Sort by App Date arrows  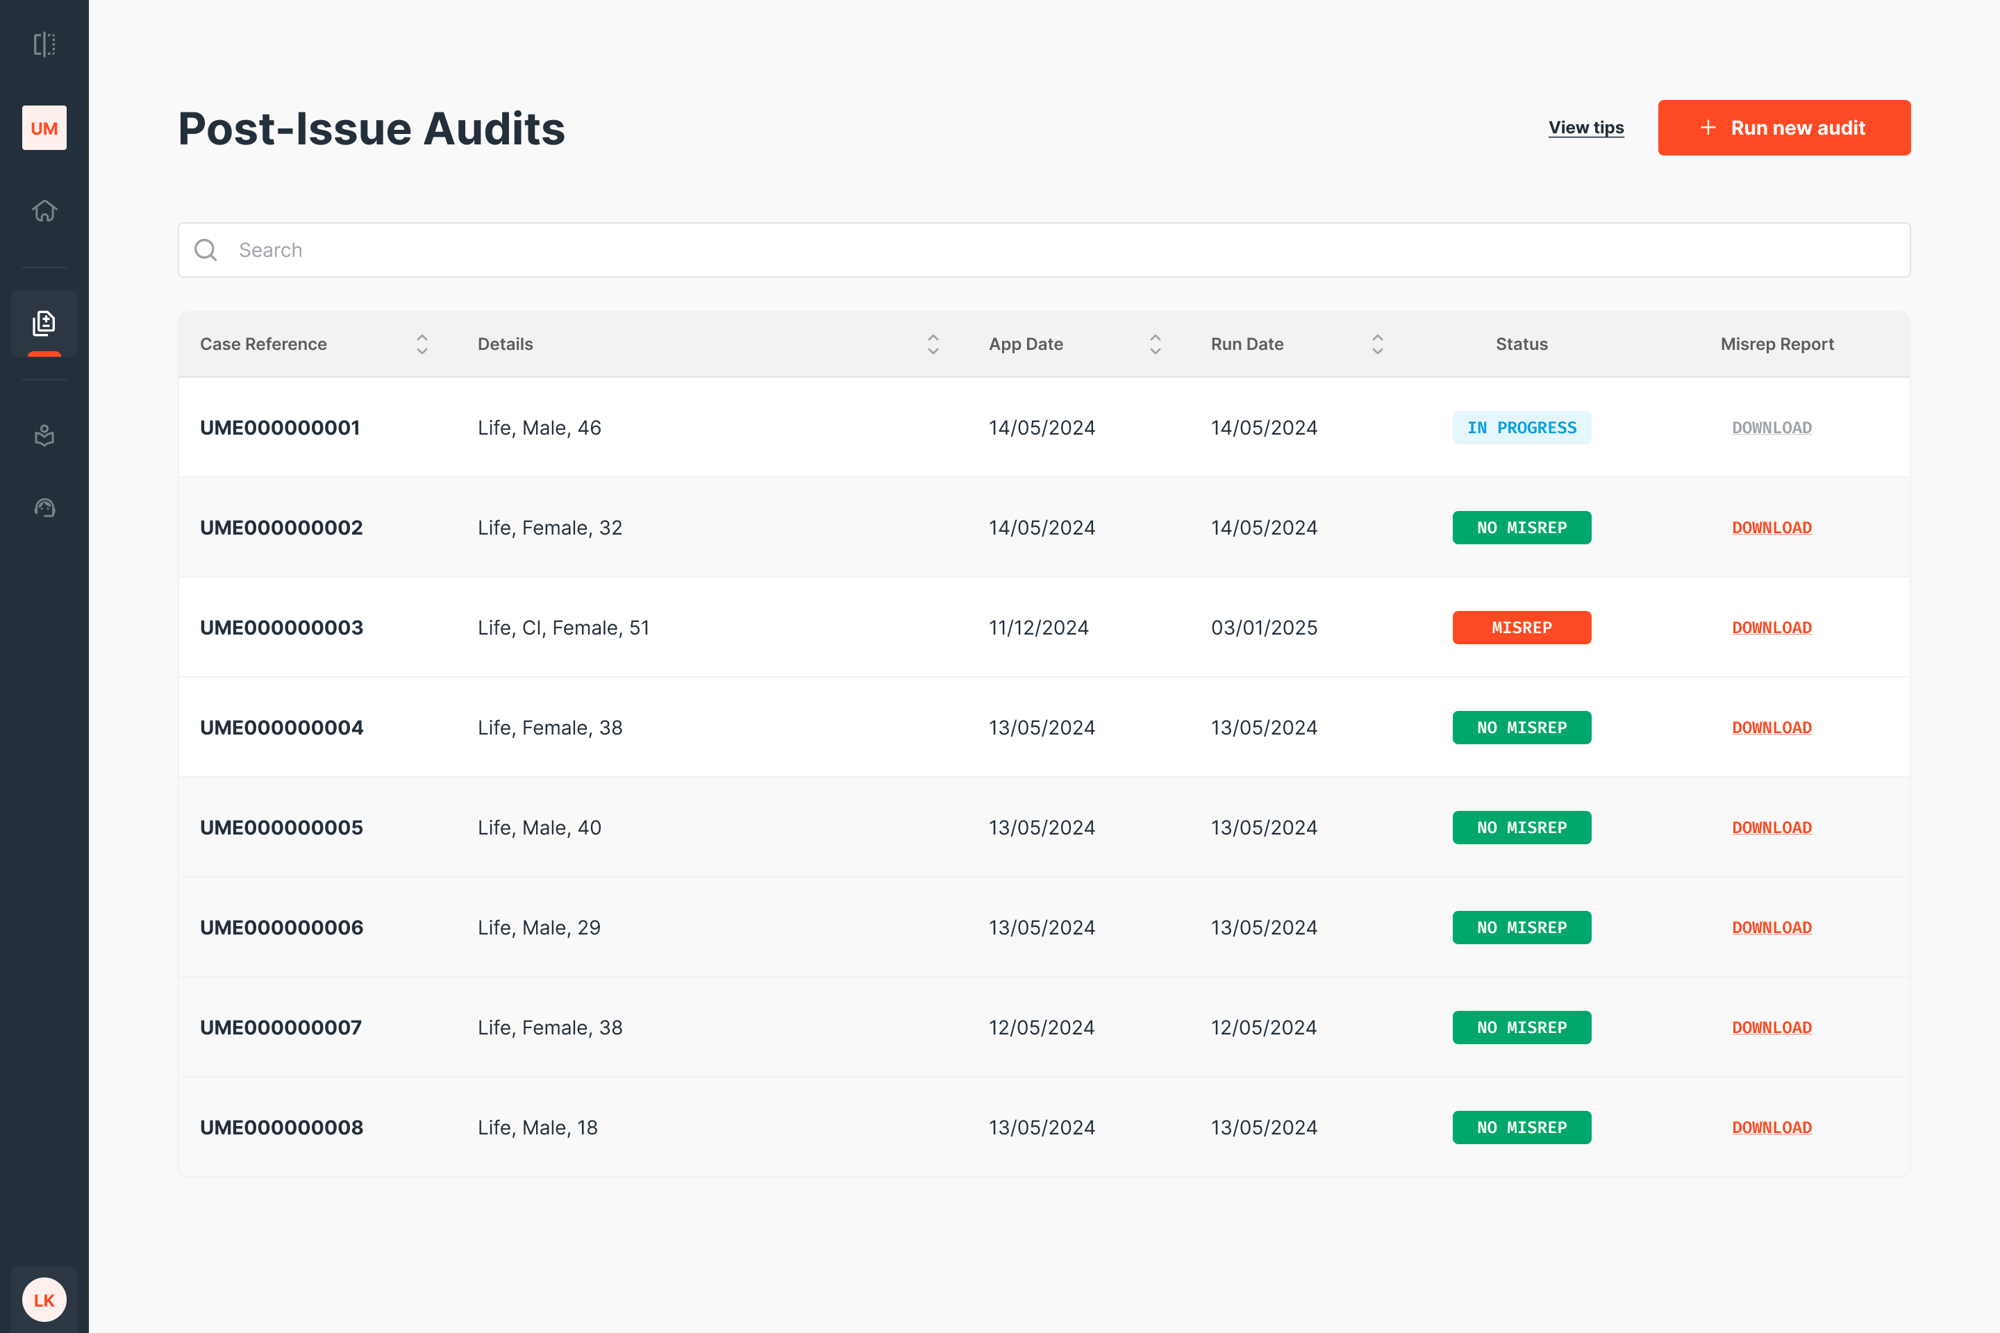click(x=1155, y=344)
